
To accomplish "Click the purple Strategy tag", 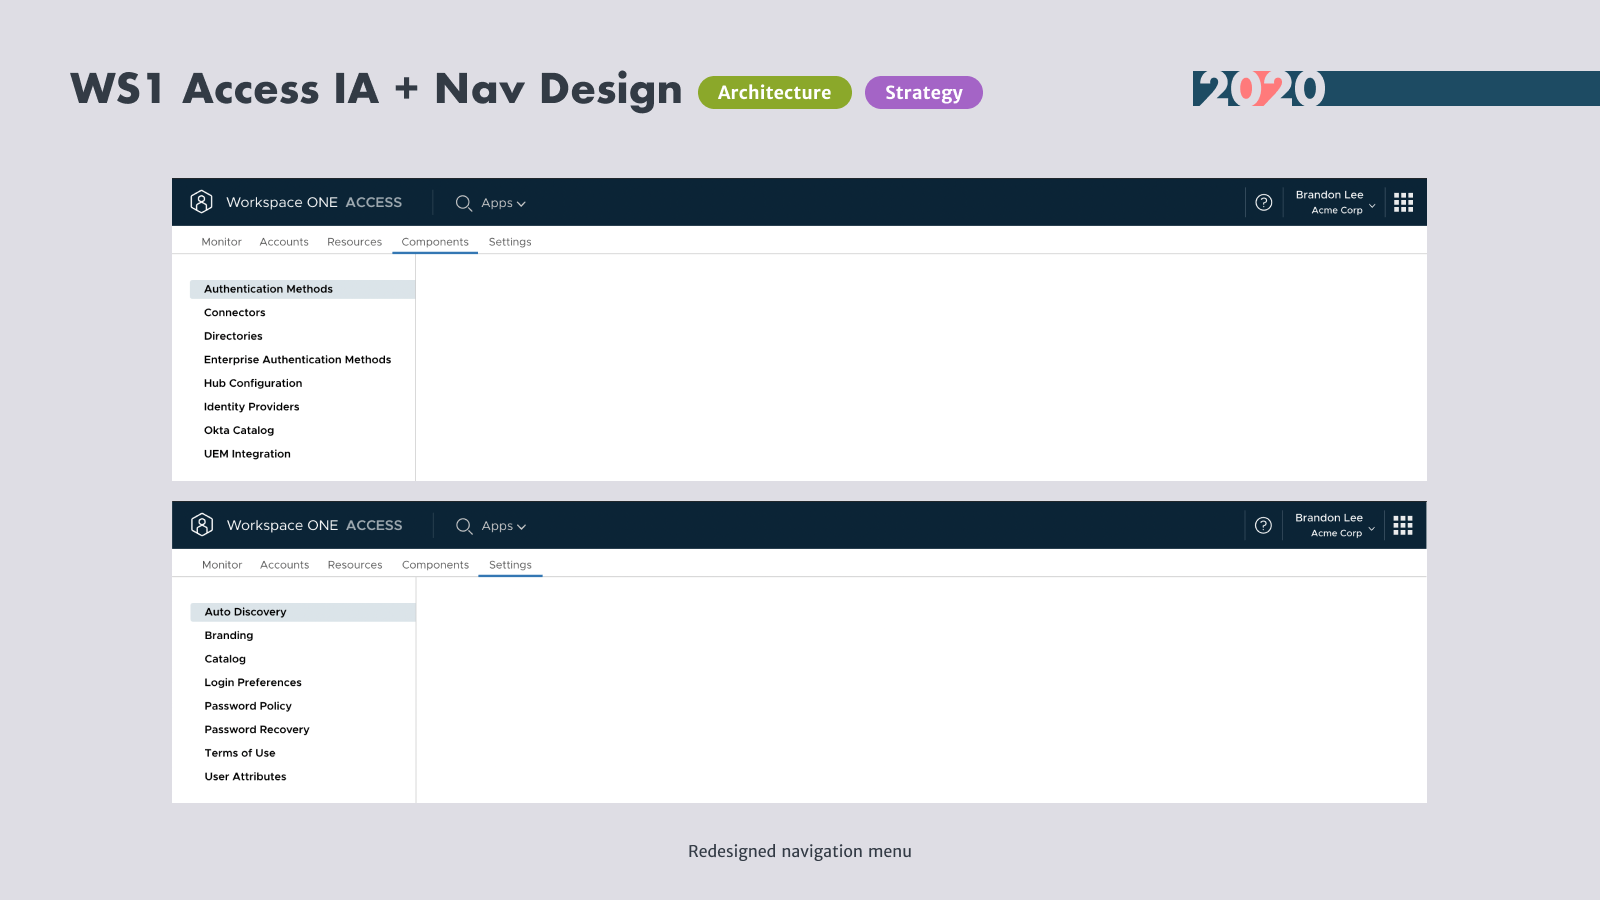I will click(923, 93).
